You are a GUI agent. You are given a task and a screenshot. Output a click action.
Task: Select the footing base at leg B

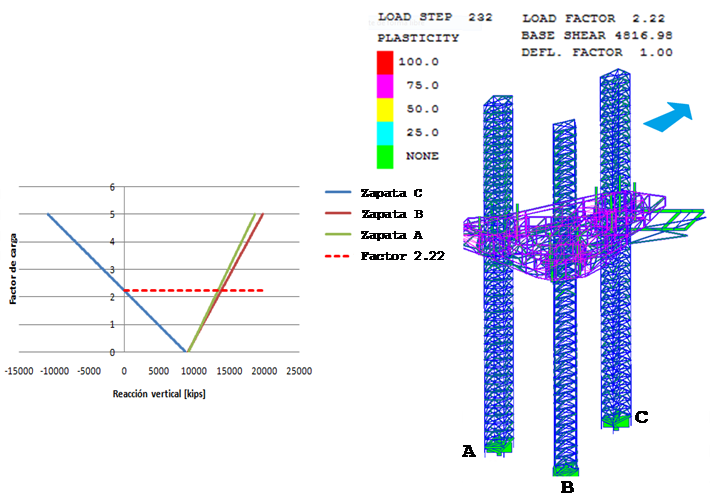[x=567, y=469]
